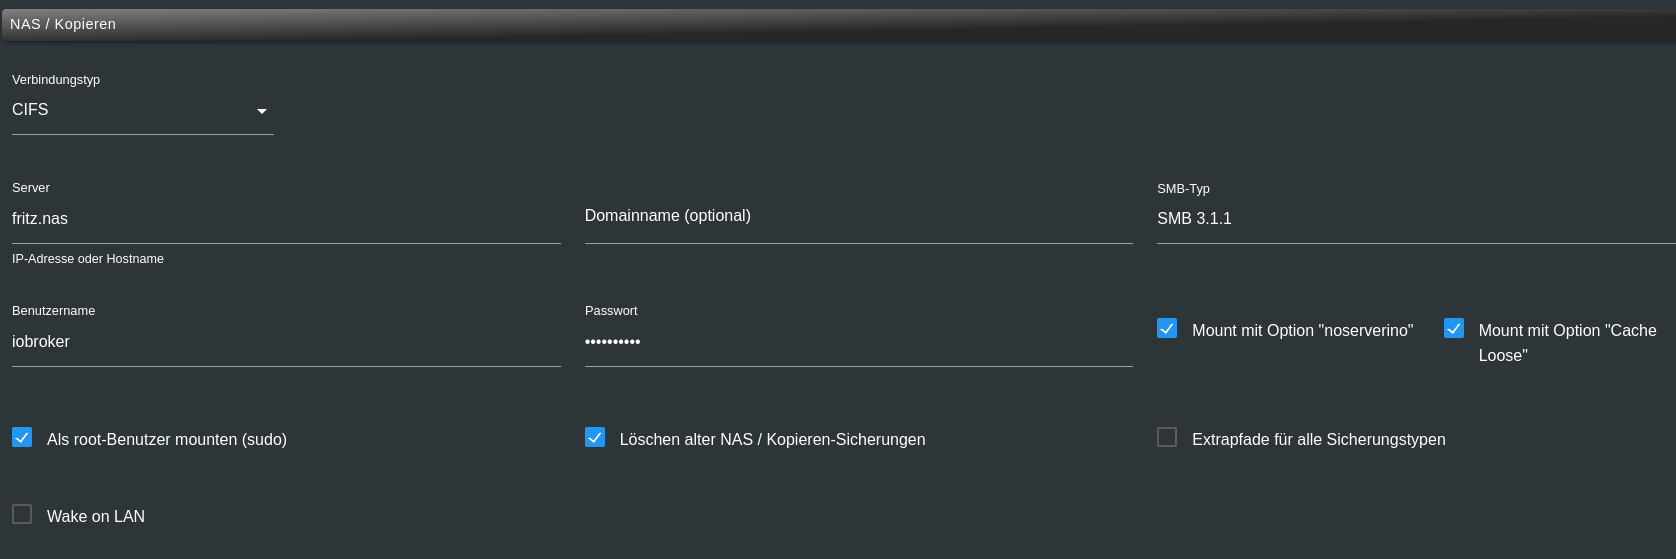This screenshot has height=559, width=1676.
Task: Untick Als root-Benutzer mounten (sudo) checkbox
Action: [22, 437]
